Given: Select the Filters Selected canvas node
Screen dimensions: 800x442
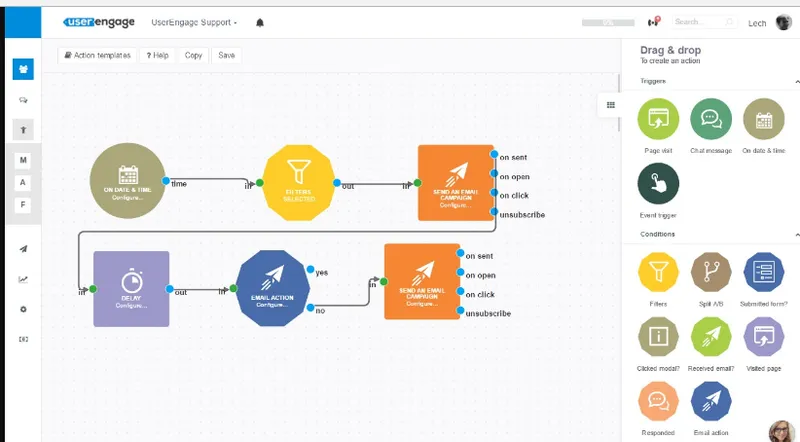Looking at the screenshot, I should click(298, 183).
